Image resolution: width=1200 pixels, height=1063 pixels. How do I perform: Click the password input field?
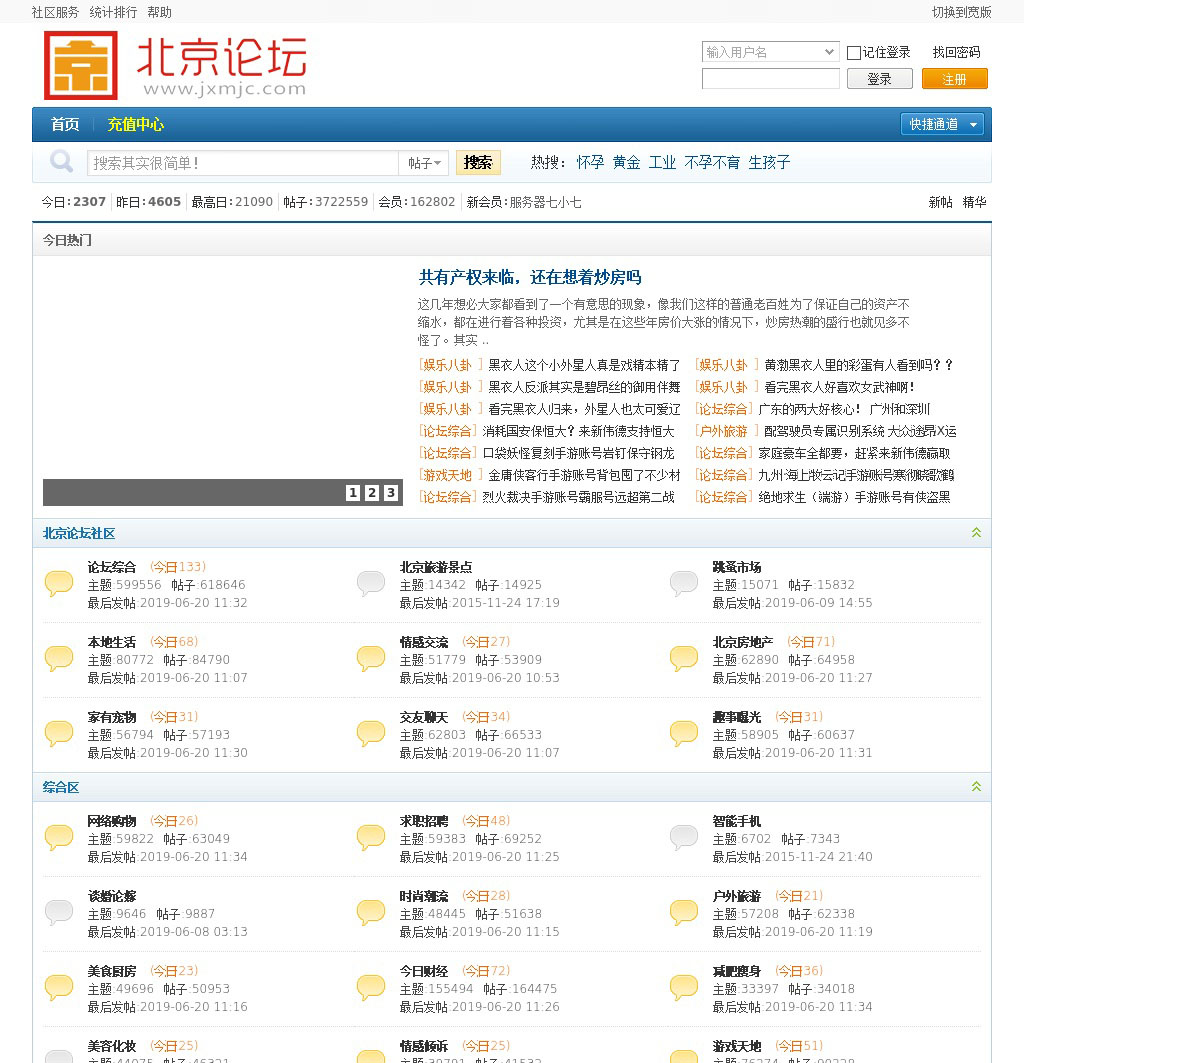click(770, 79)
